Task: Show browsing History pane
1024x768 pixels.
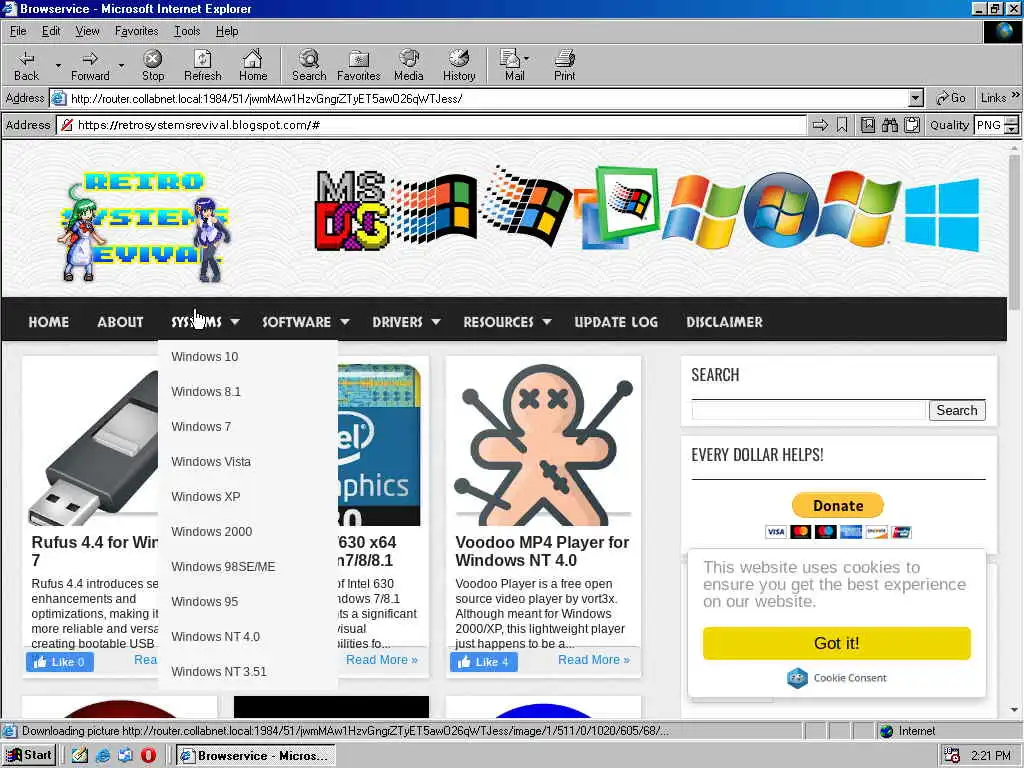Action: point(459,66)
